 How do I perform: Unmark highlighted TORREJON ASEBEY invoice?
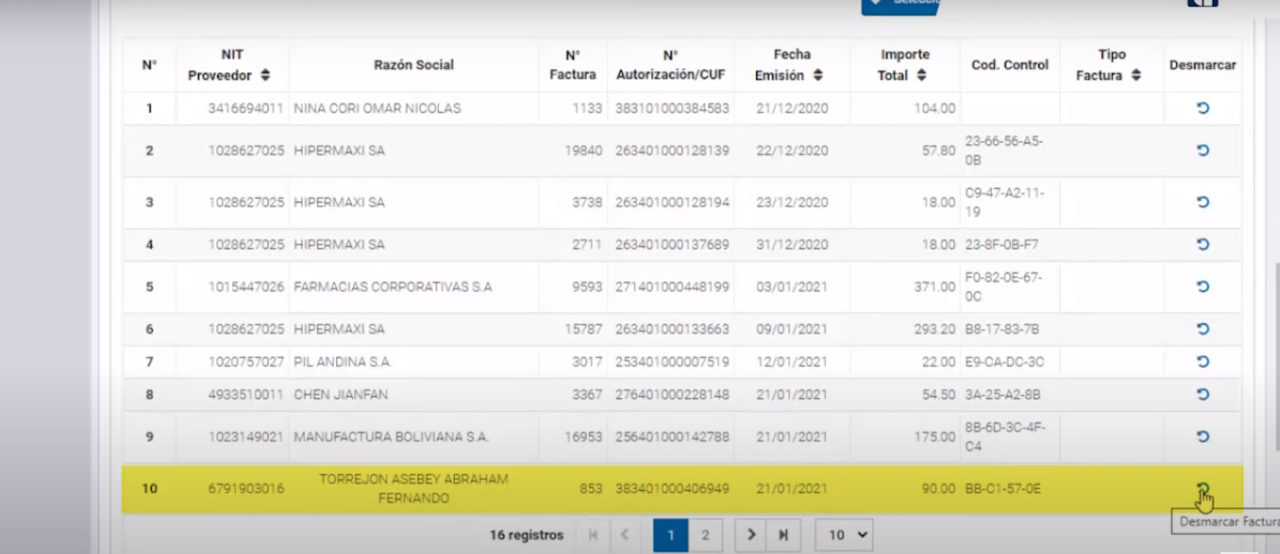(x=1203, y=489)
